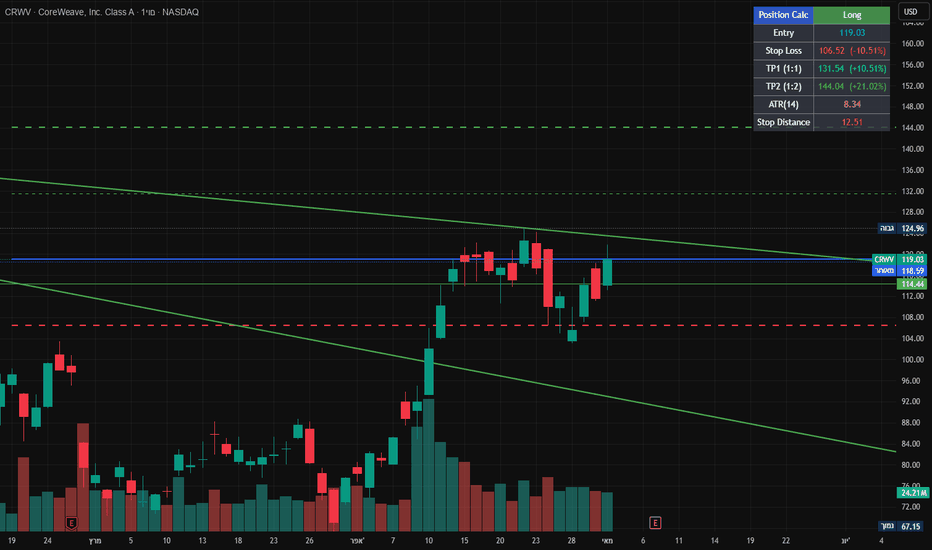Screen dimensions: 932x550
Task: Select the יוני month label on time axis
Action: (846, 540)
